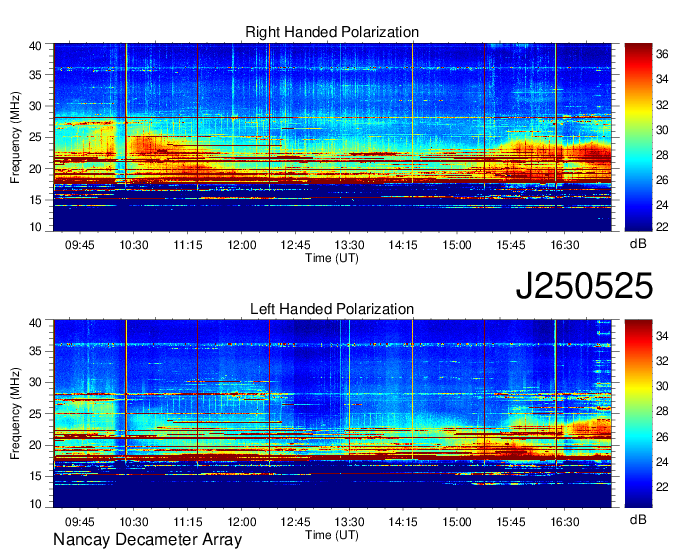Screen dimensions: 680x552
Task: Click the 20 MHz tick of the left-handed plot
Action: 35,445
